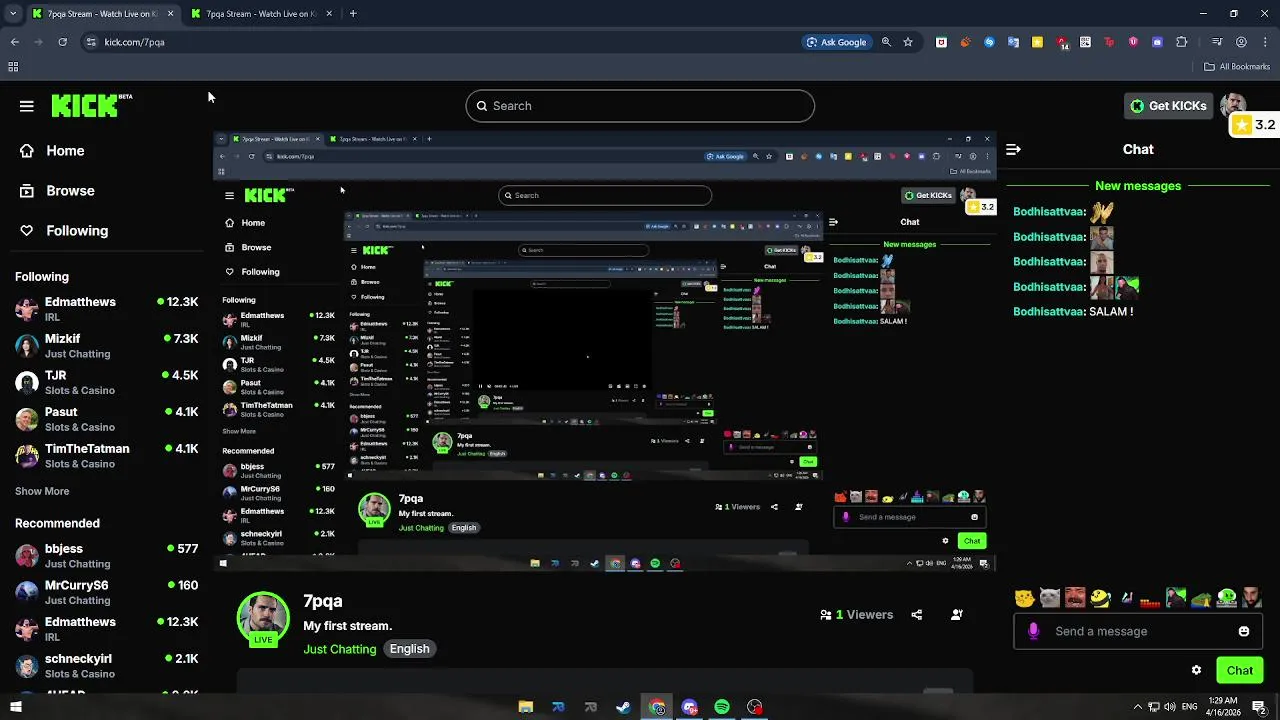Open TJR channel in Following
1280x720 pixels.
pyautogui.click(x=106, y=382)
